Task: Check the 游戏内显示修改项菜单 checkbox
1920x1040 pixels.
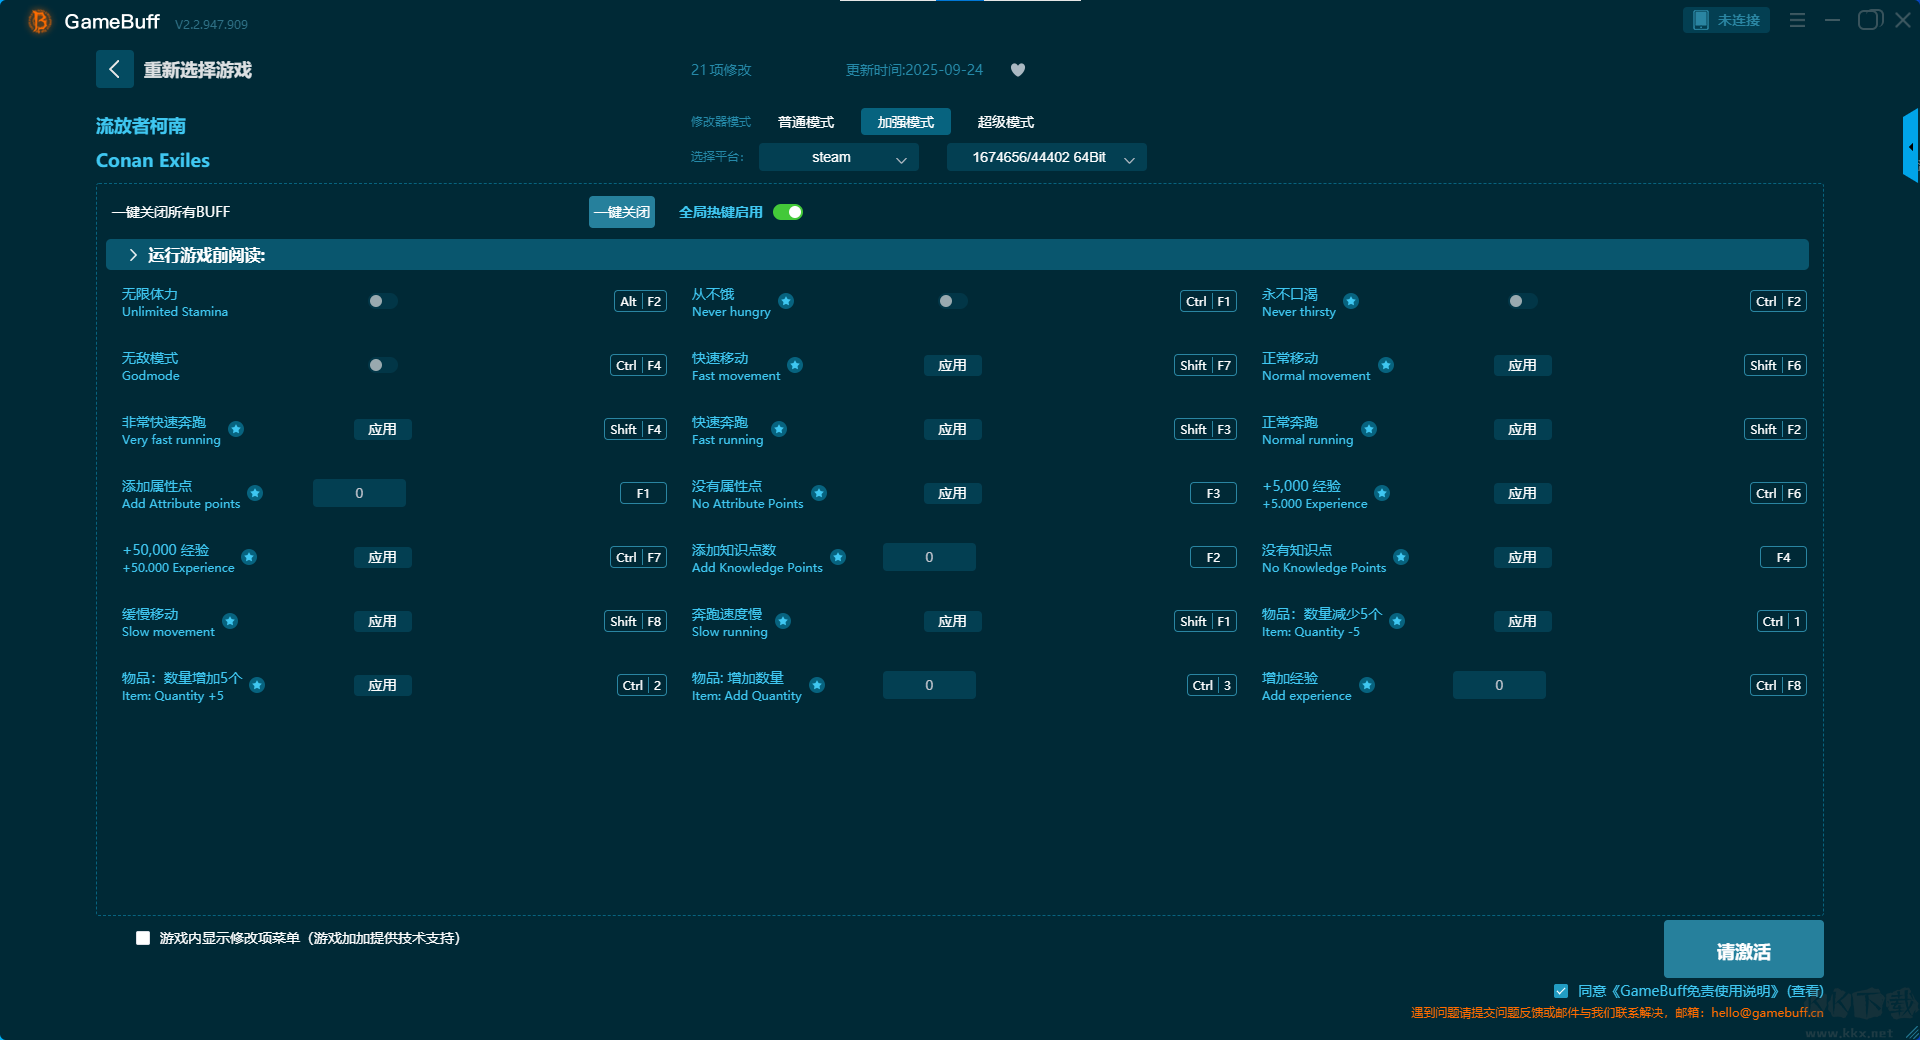Action: click(x=143, y=938)
